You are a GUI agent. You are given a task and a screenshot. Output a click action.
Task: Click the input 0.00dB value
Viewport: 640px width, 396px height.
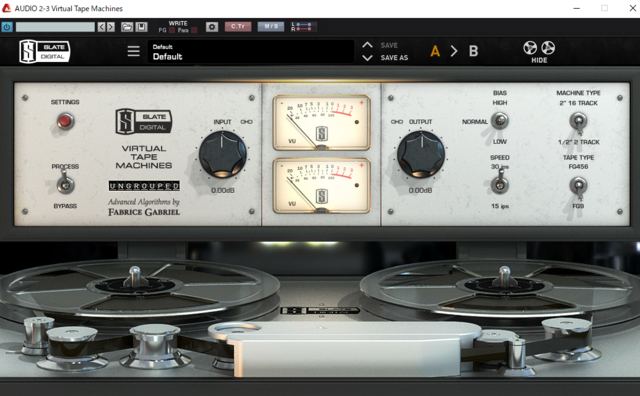click(222, 191)
